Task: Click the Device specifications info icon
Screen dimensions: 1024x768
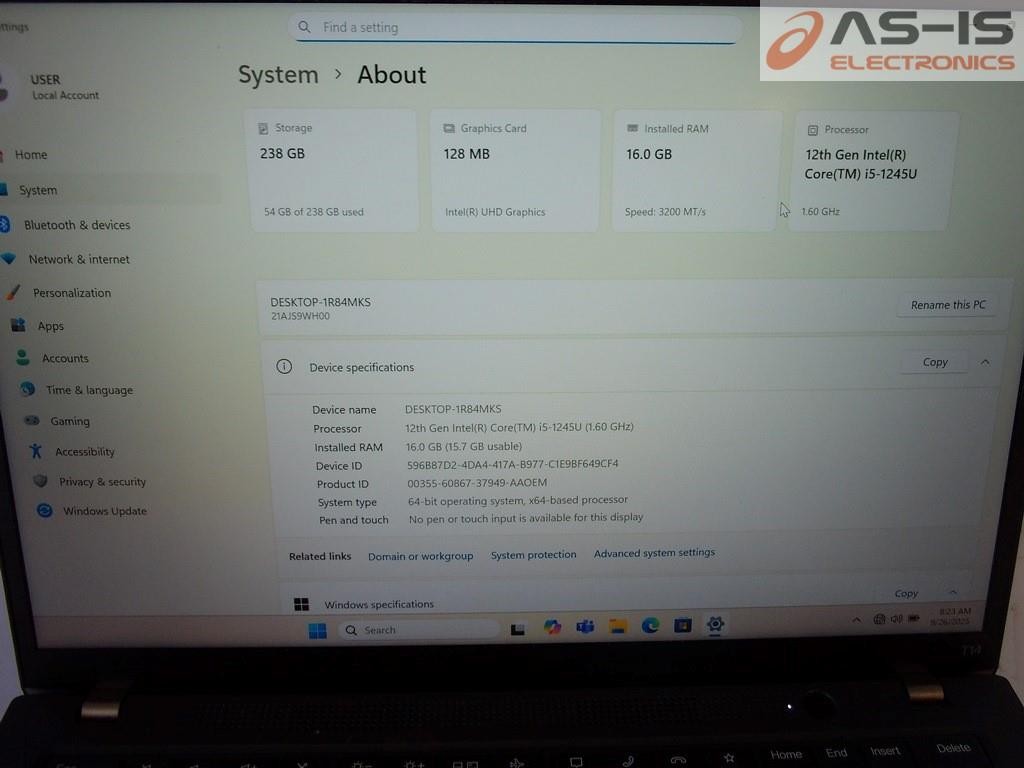Action: click(x=284, y=366)
